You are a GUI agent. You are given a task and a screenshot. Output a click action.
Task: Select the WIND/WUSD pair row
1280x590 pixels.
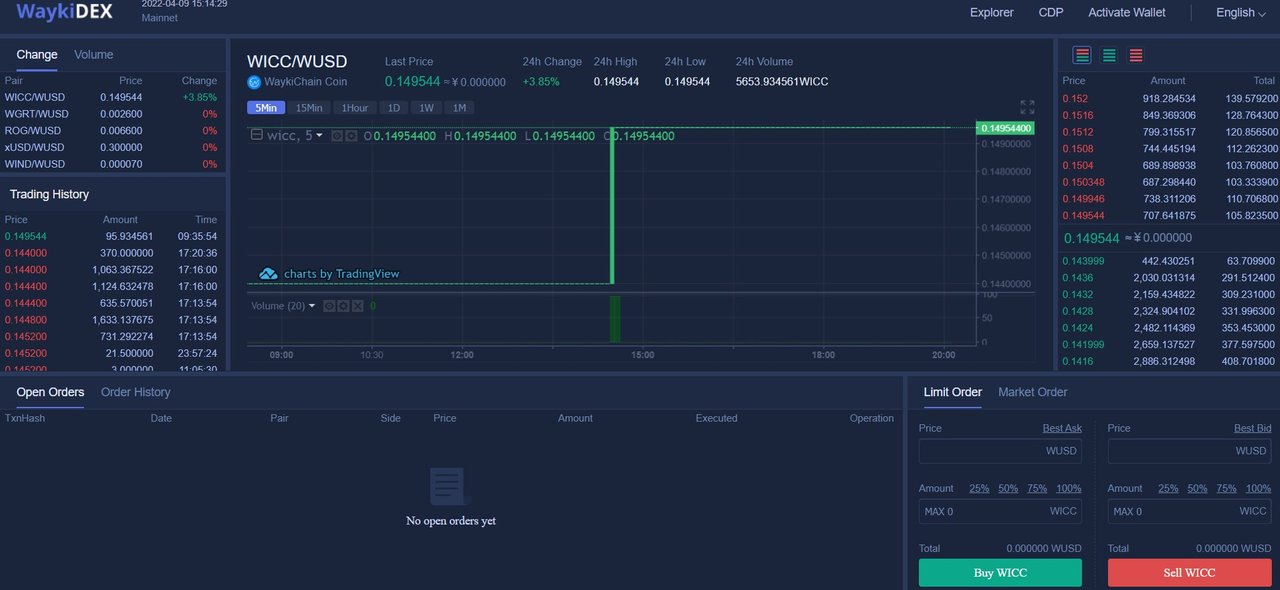coord(111,164)
